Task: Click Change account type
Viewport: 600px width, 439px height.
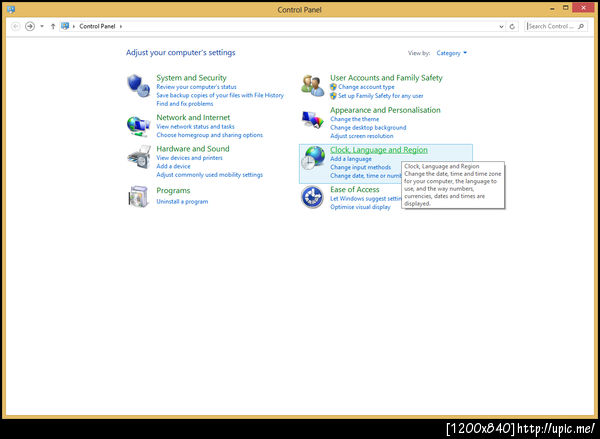Action: (x=366, y=87)
